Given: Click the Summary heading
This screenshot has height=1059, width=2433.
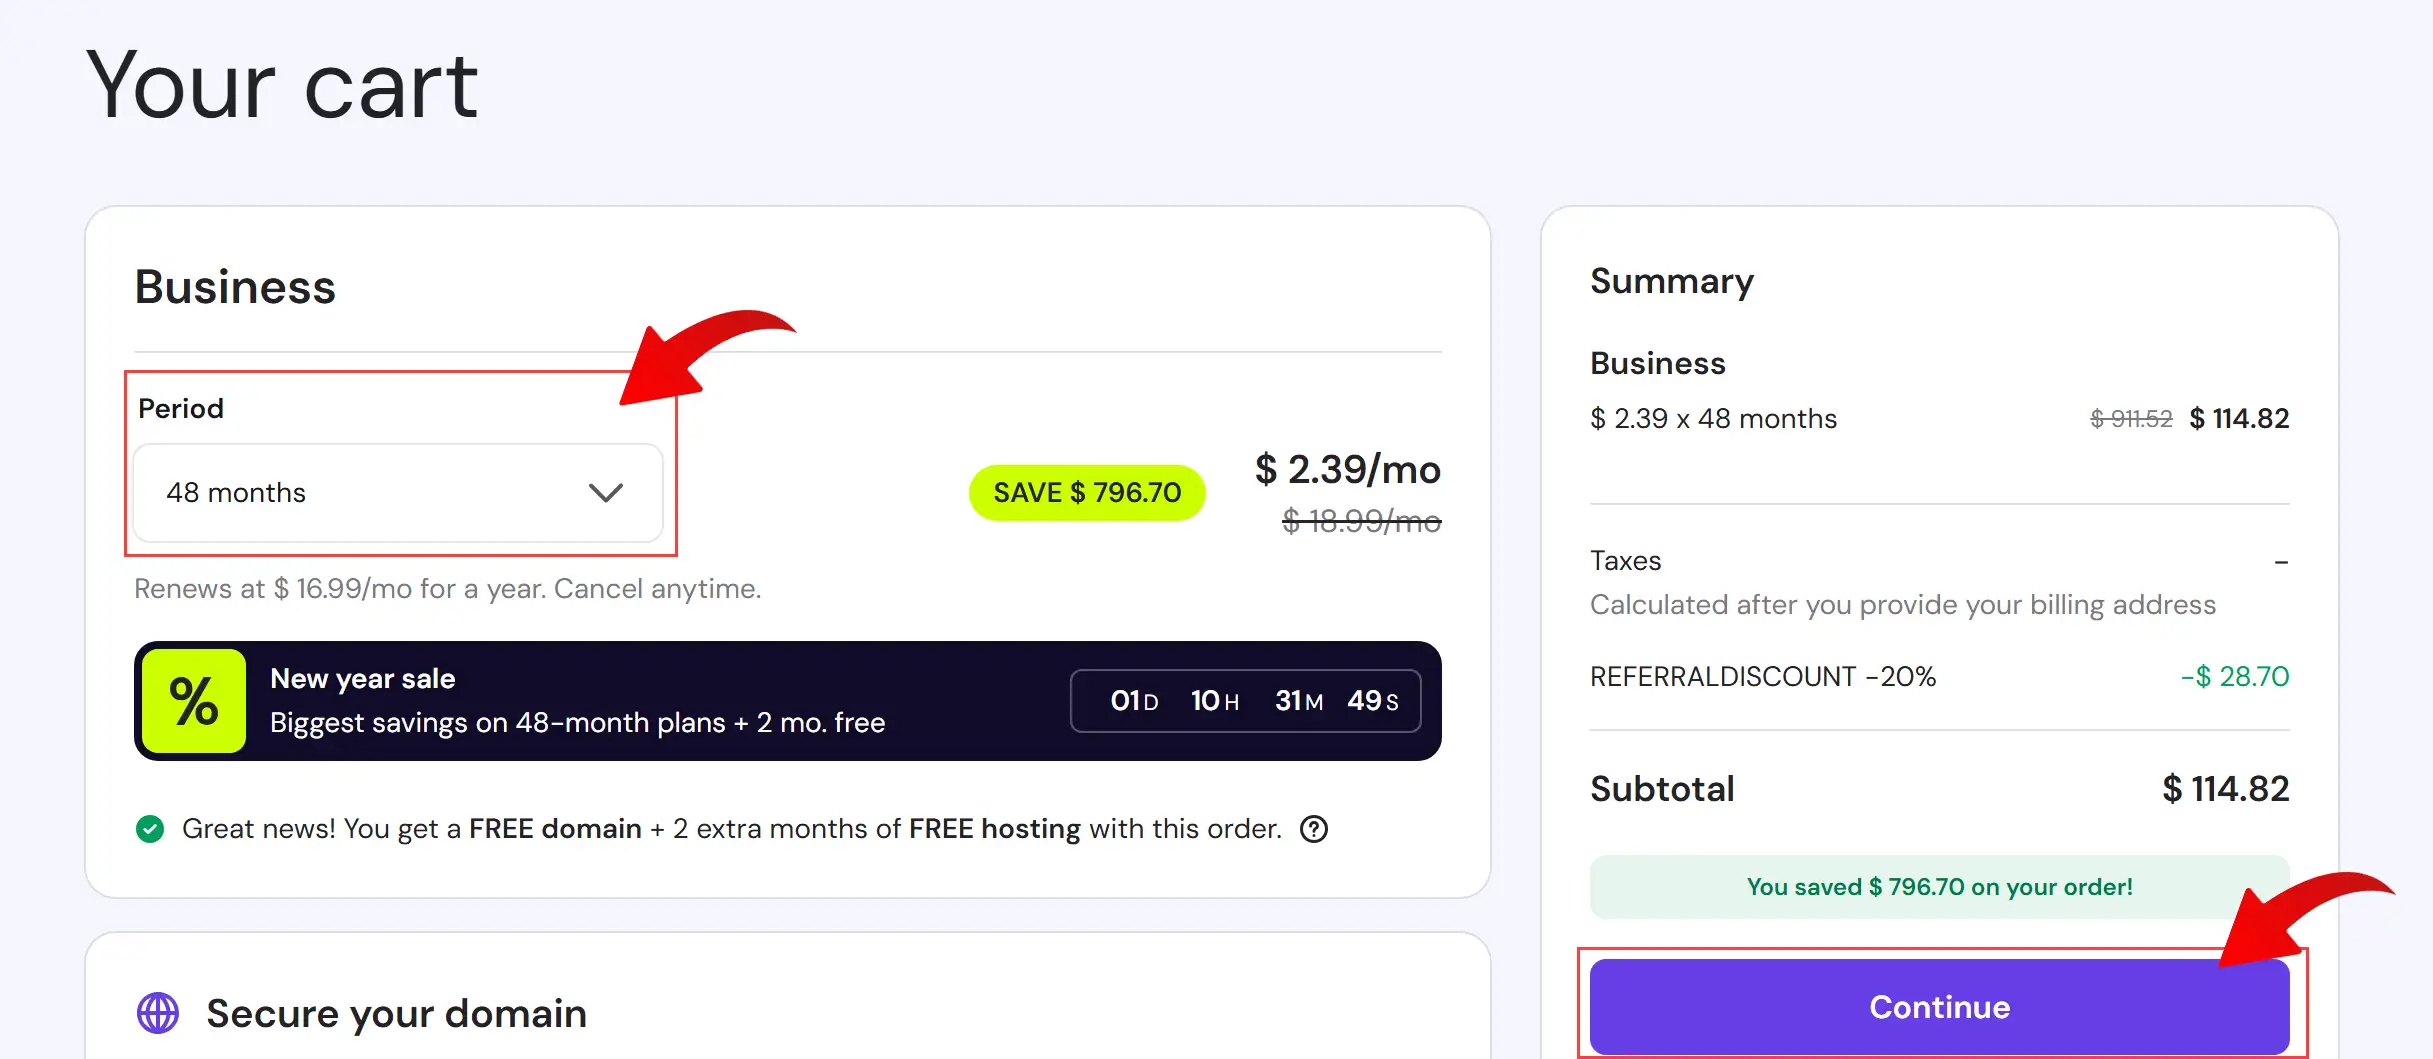Looking at the screenshot, I should (1671, 281).
